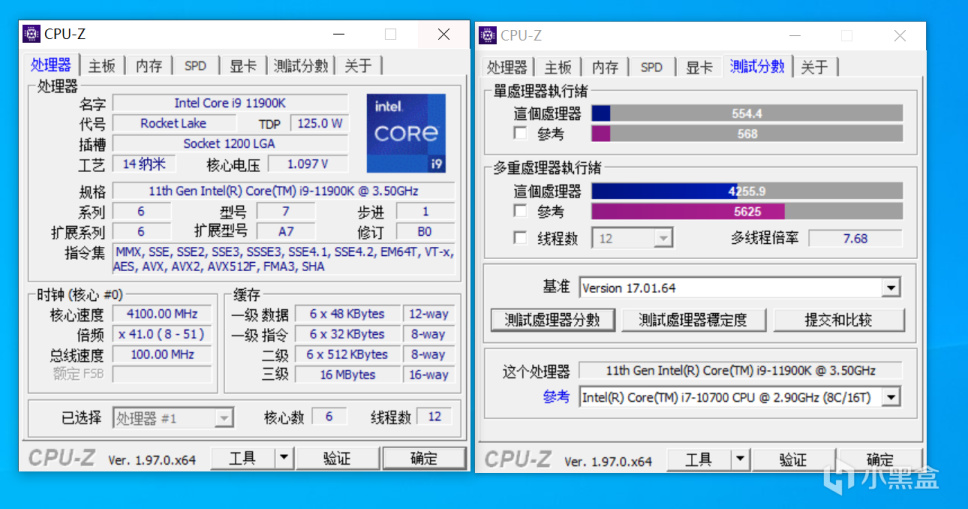Enable multi-thread 參考 checkbox

click(x=520, y=211)
